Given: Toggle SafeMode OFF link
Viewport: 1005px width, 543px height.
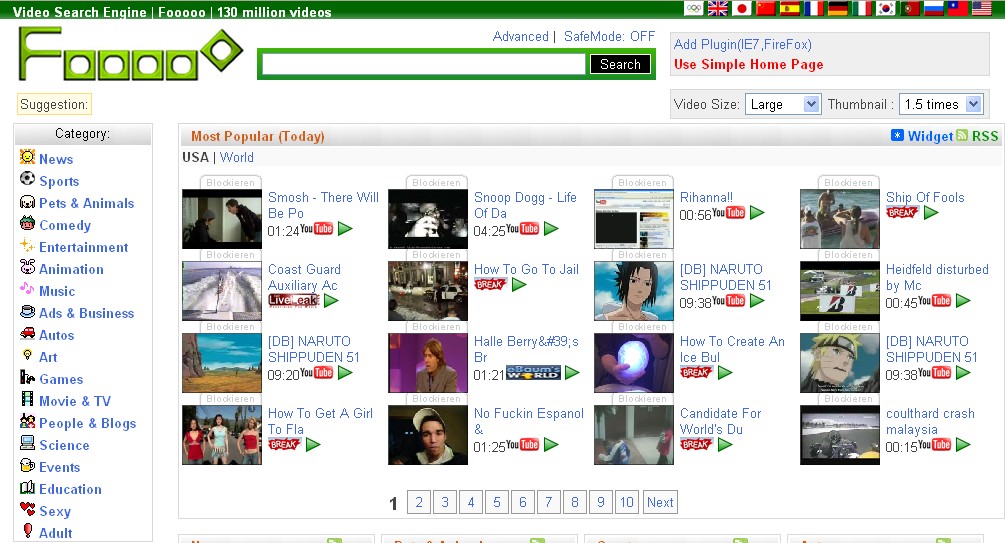Looking at the screenshot, I should [x=610, y=37].
